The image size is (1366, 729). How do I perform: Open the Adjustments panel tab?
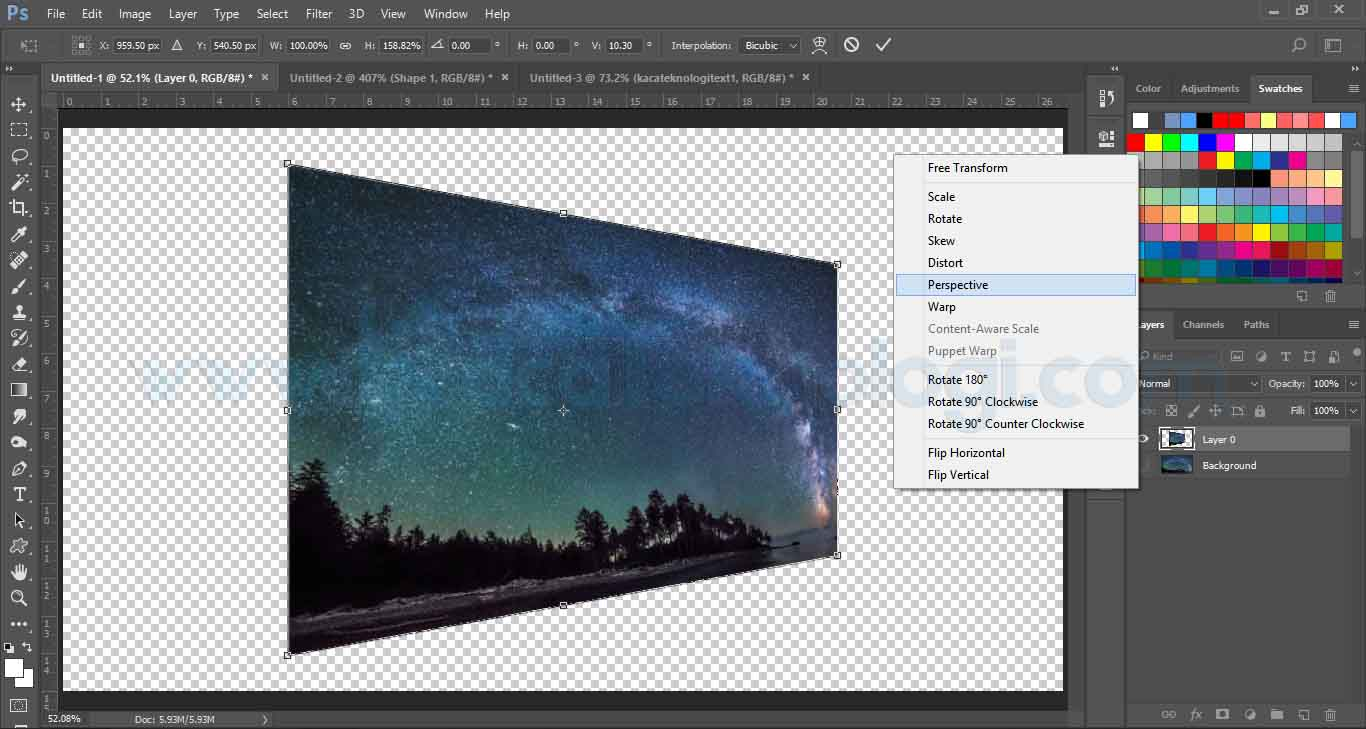pos(1209,88)
